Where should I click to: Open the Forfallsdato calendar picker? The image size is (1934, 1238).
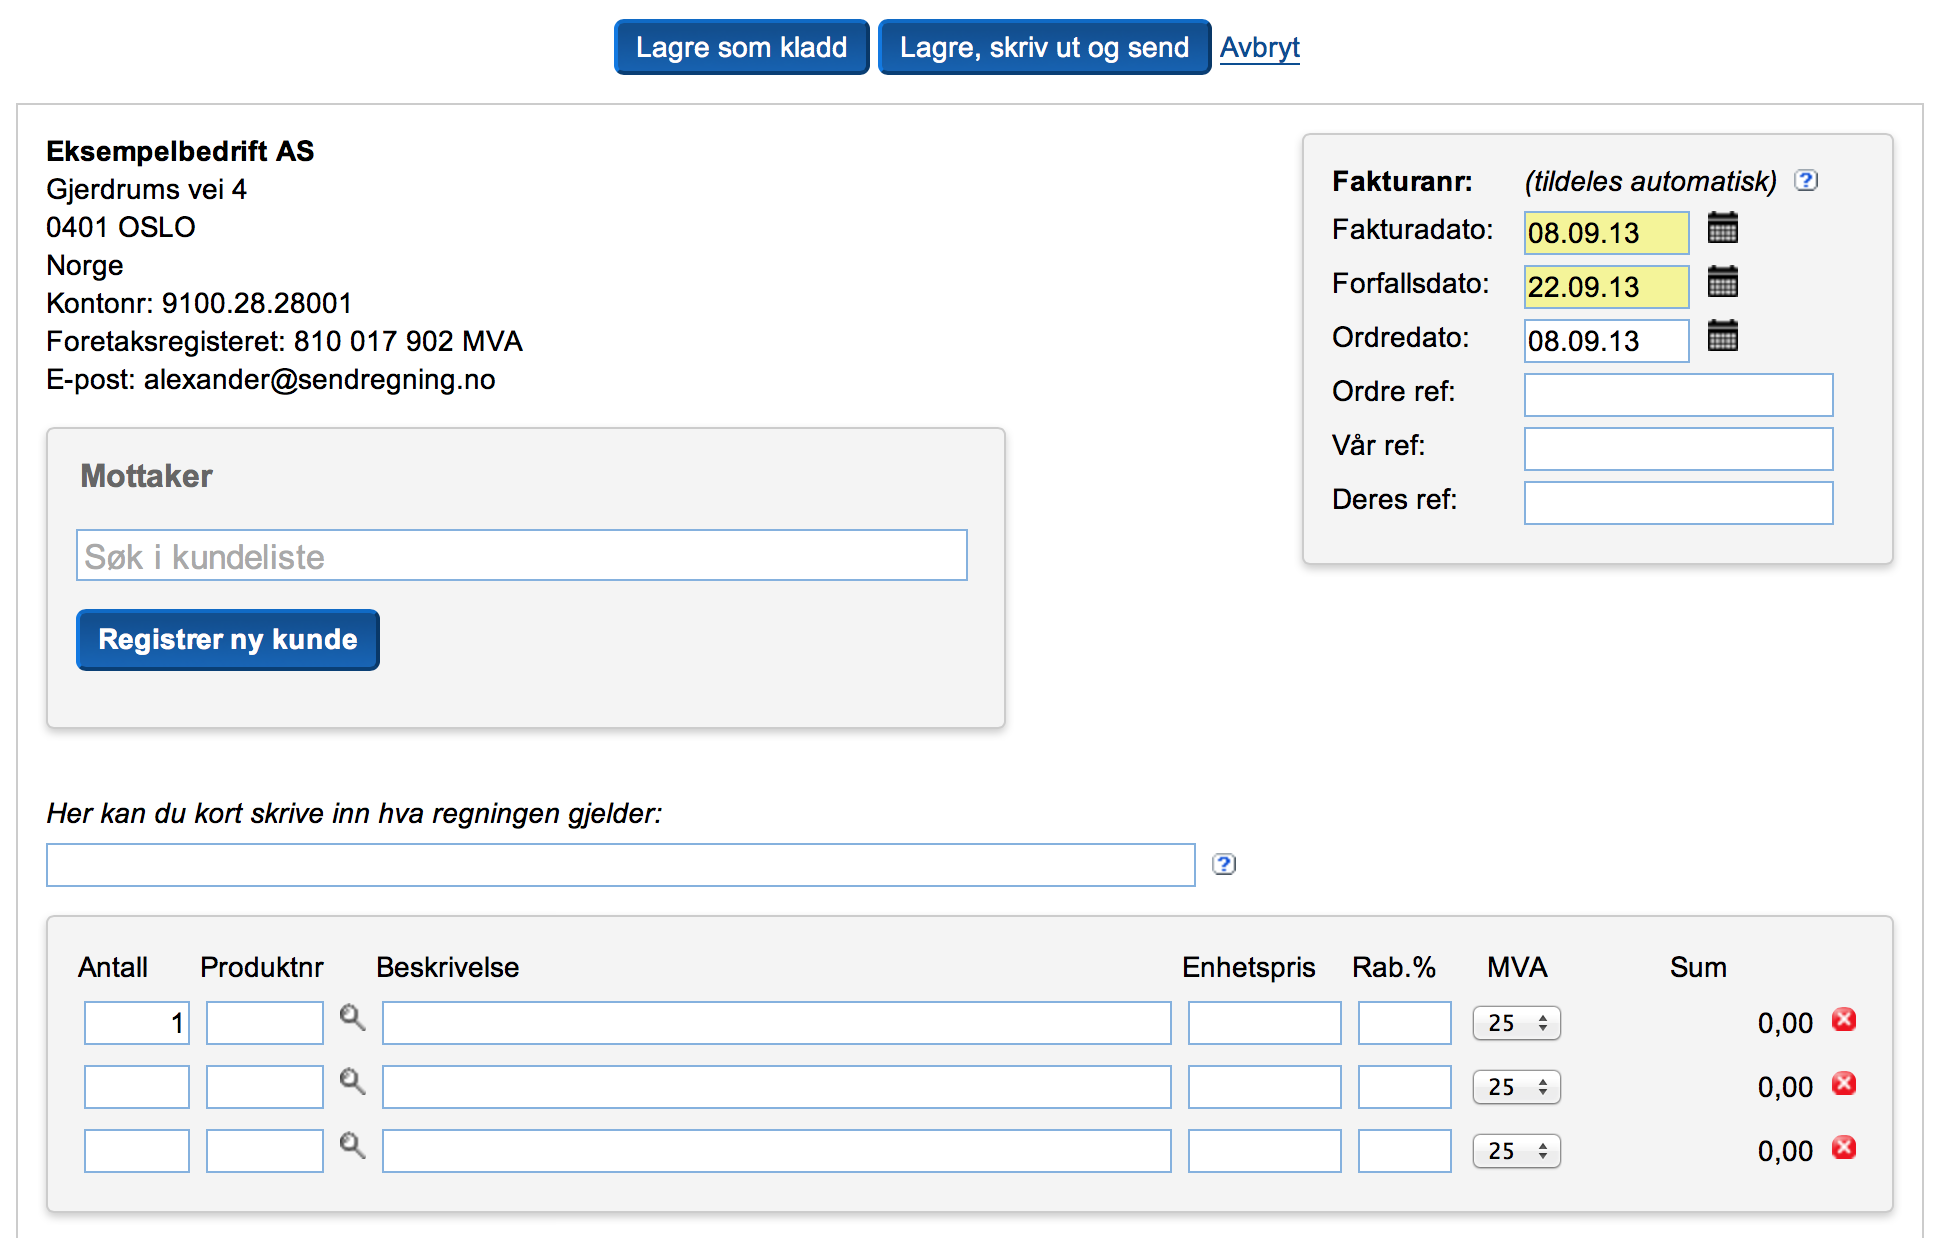(1722, 283)
